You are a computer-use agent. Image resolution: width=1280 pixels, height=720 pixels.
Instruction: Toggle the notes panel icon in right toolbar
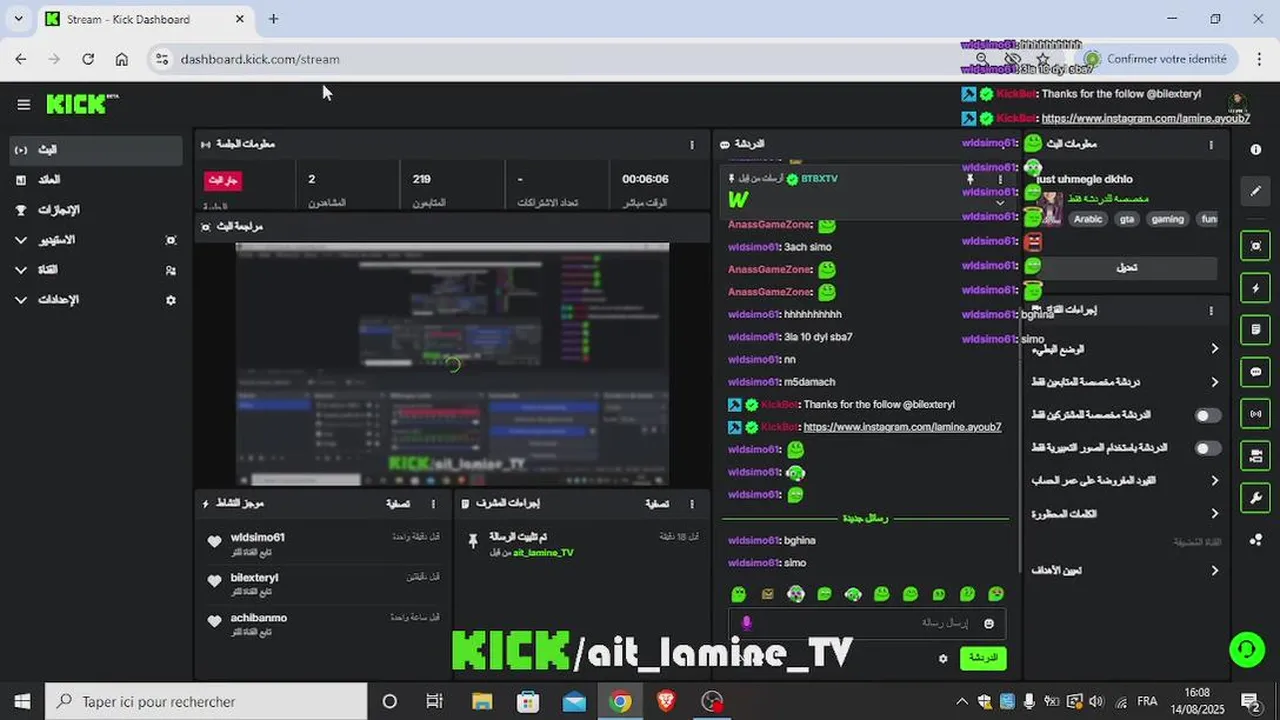click(1256, 330)
